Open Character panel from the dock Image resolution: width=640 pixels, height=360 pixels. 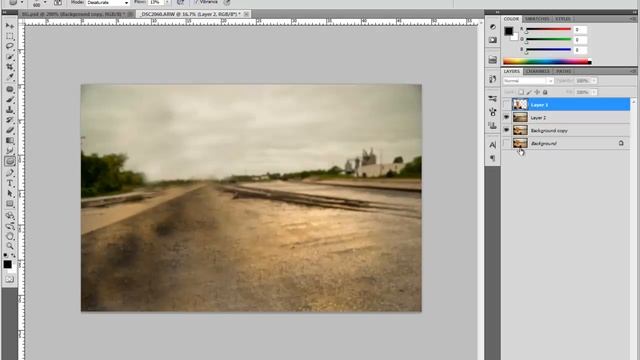tap(493, 145)
